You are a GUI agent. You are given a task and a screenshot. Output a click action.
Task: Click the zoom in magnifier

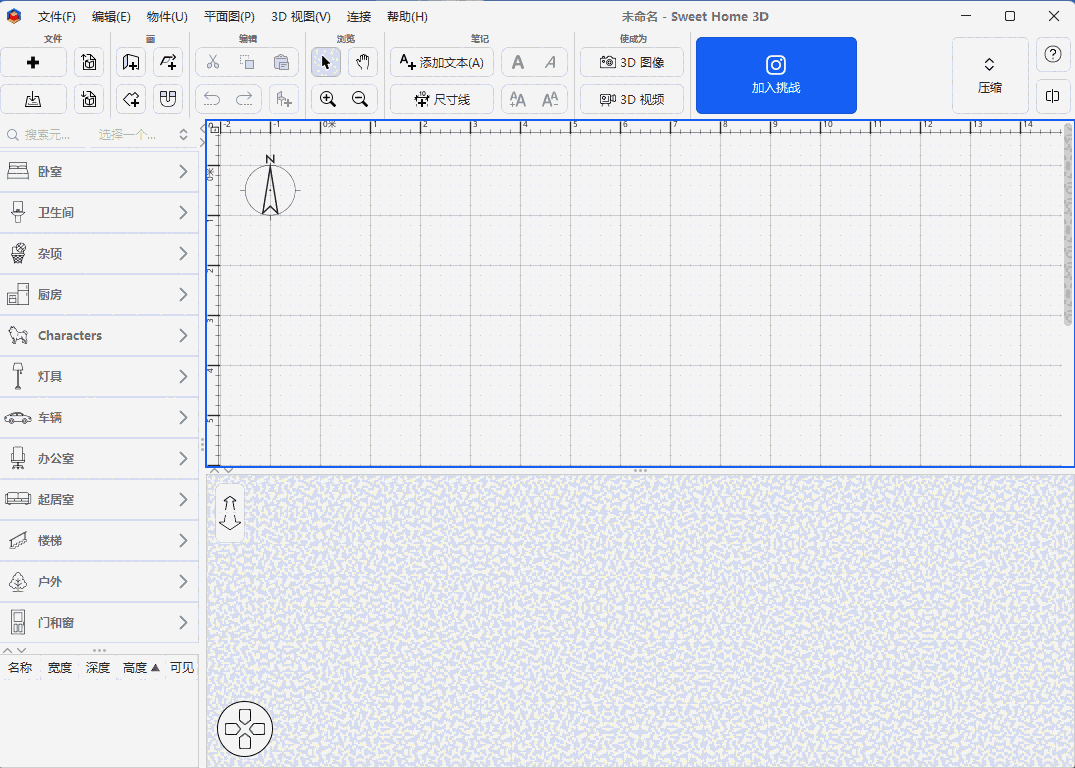coord(327,99)
